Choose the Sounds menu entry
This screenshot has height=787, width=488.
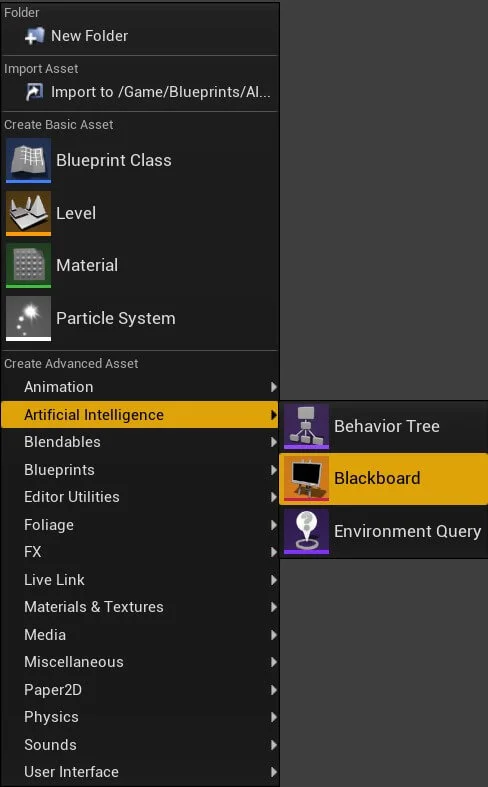coord(140,745)
